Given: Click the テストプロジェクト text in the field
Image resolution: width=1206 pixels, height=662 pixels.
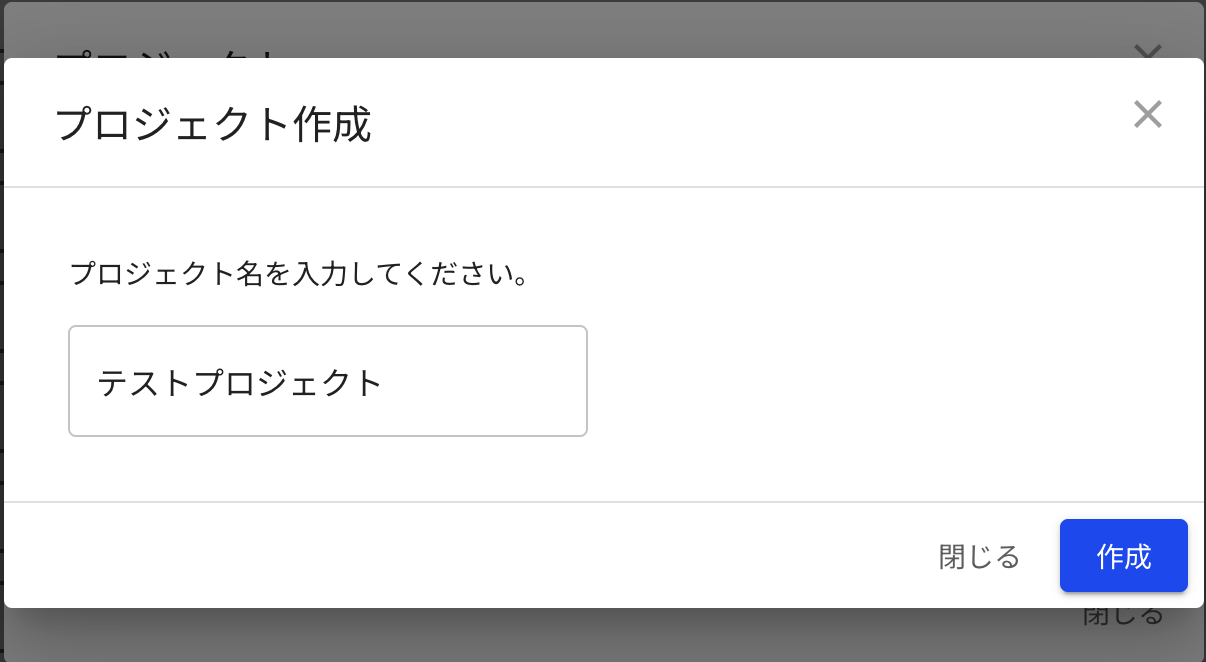Looking at the screenshot, I should coord(241,382).
